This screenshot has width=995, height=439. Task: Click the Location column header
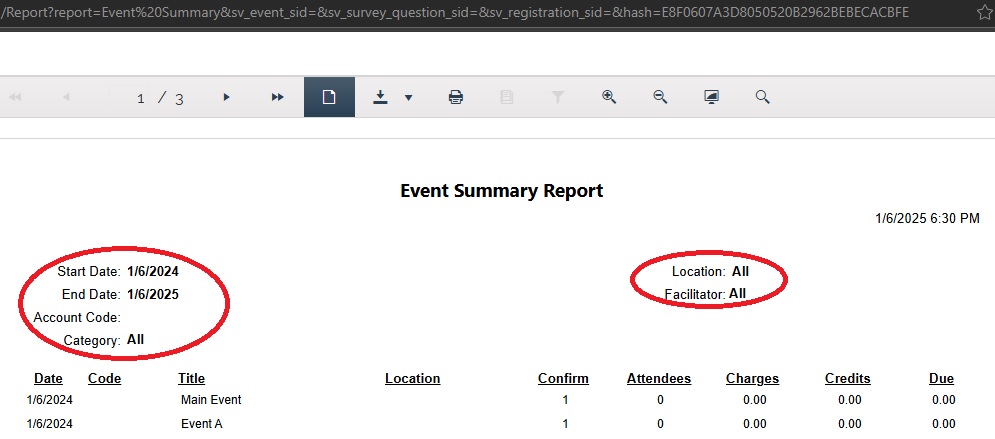[x=412, y=379]
